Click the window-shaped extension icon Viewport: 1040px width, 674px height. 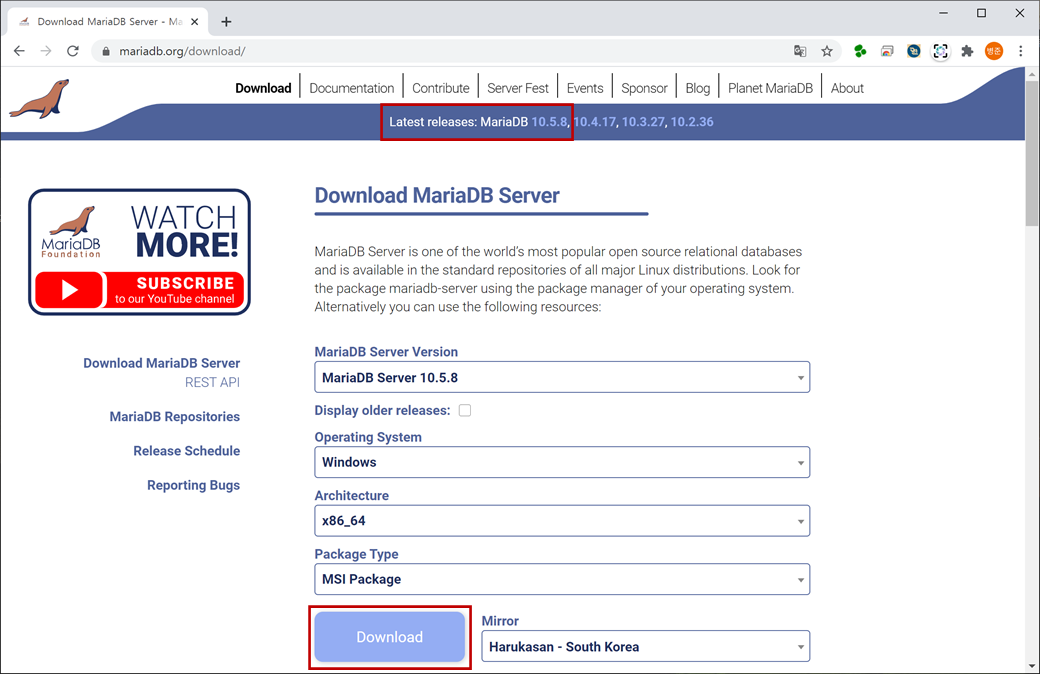(x=887, y=51)
